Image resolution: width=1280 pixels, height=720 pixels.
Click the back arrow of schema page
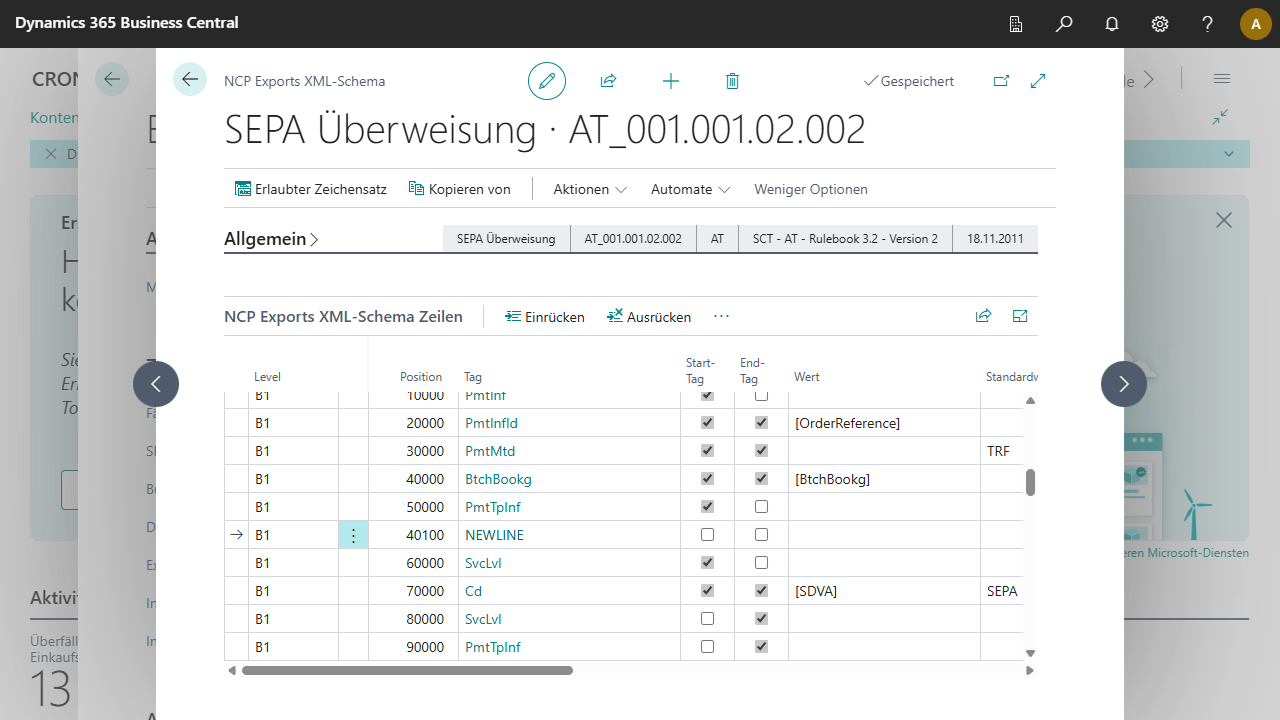pos(190,79)
